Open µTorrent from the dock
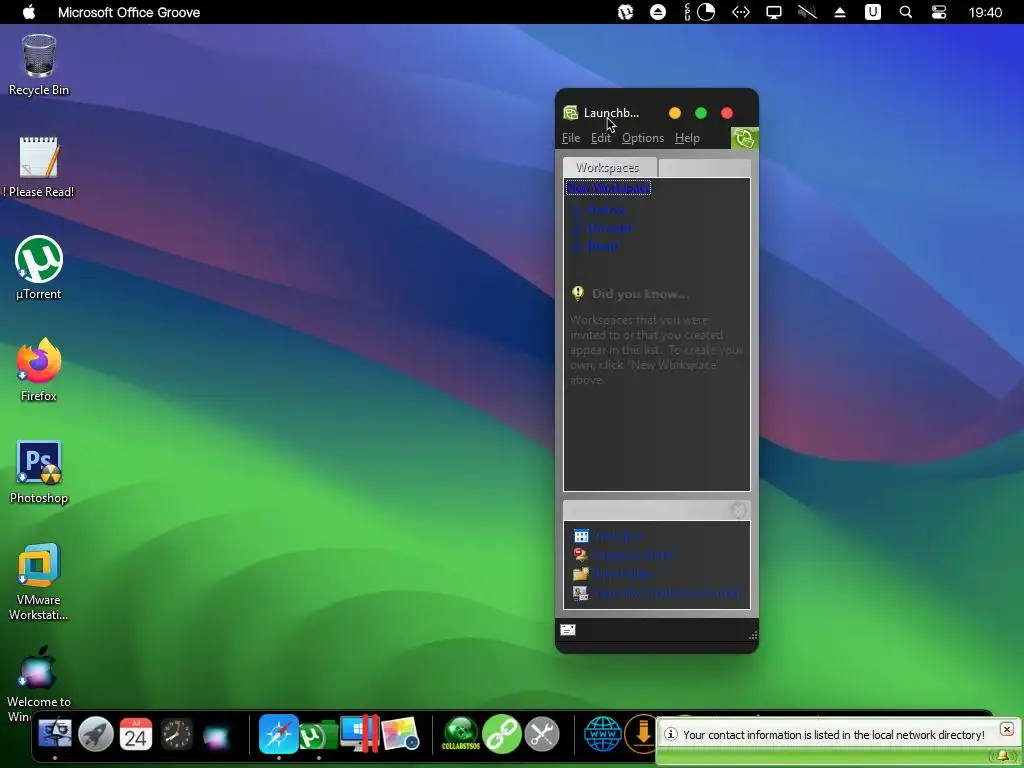1024x768 pixels. [319, 735]
